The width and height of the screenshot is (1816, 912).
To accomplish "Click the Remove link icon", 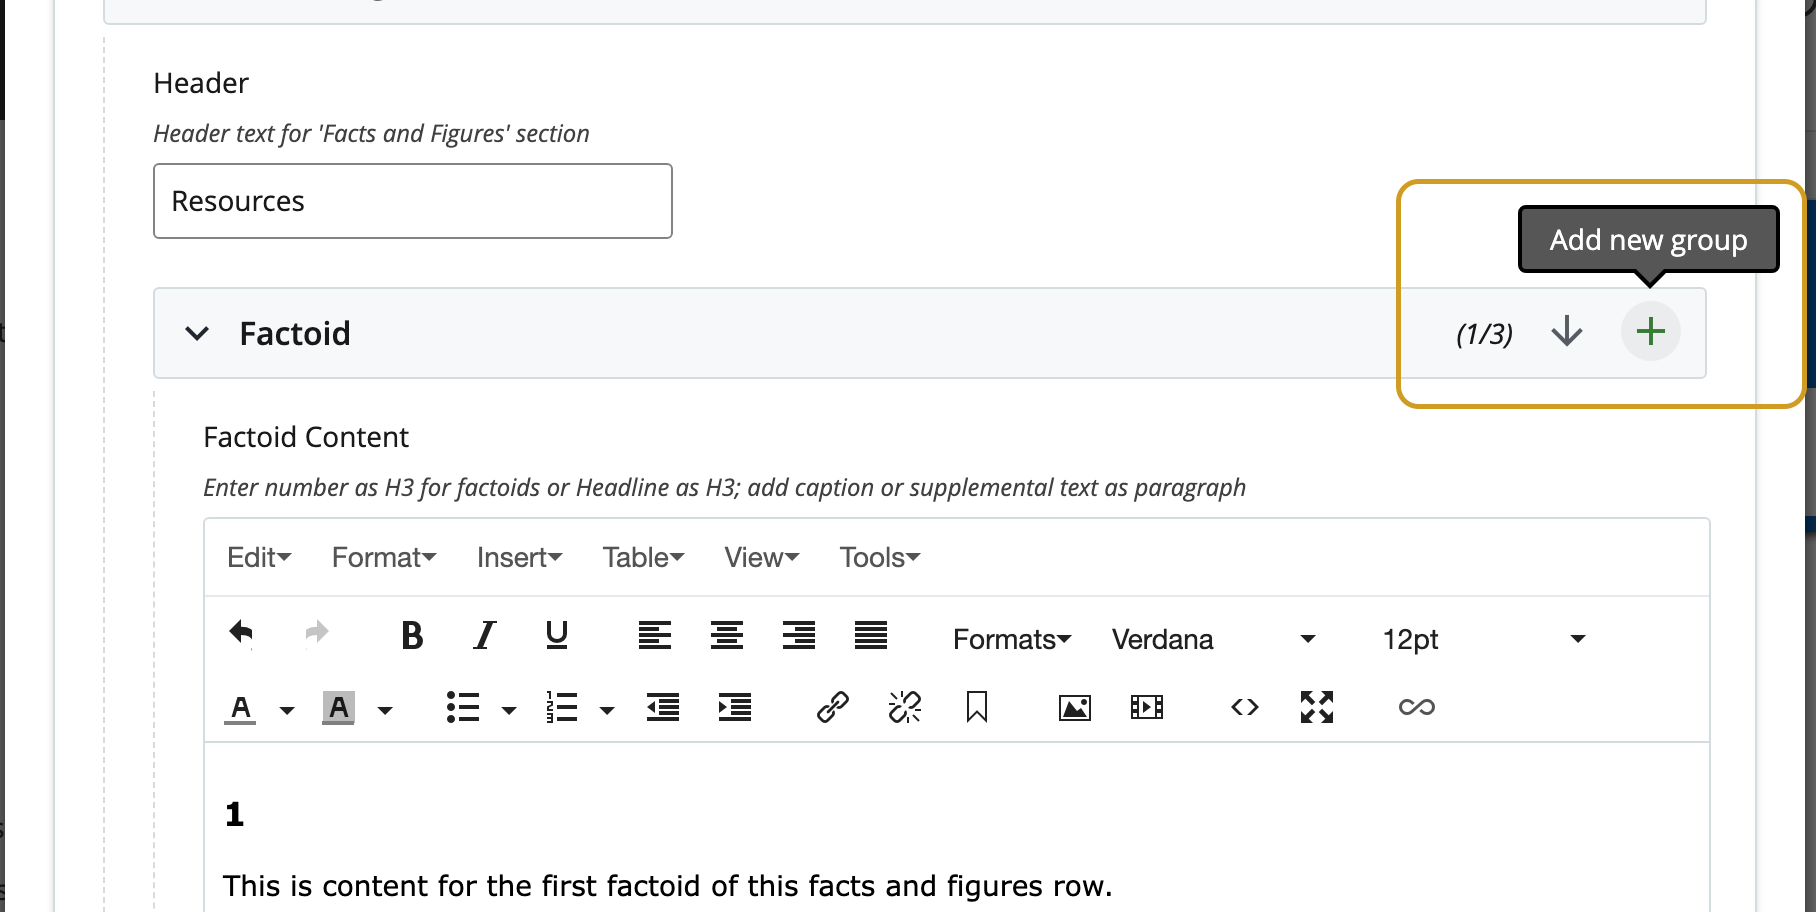I will (905, 707).
